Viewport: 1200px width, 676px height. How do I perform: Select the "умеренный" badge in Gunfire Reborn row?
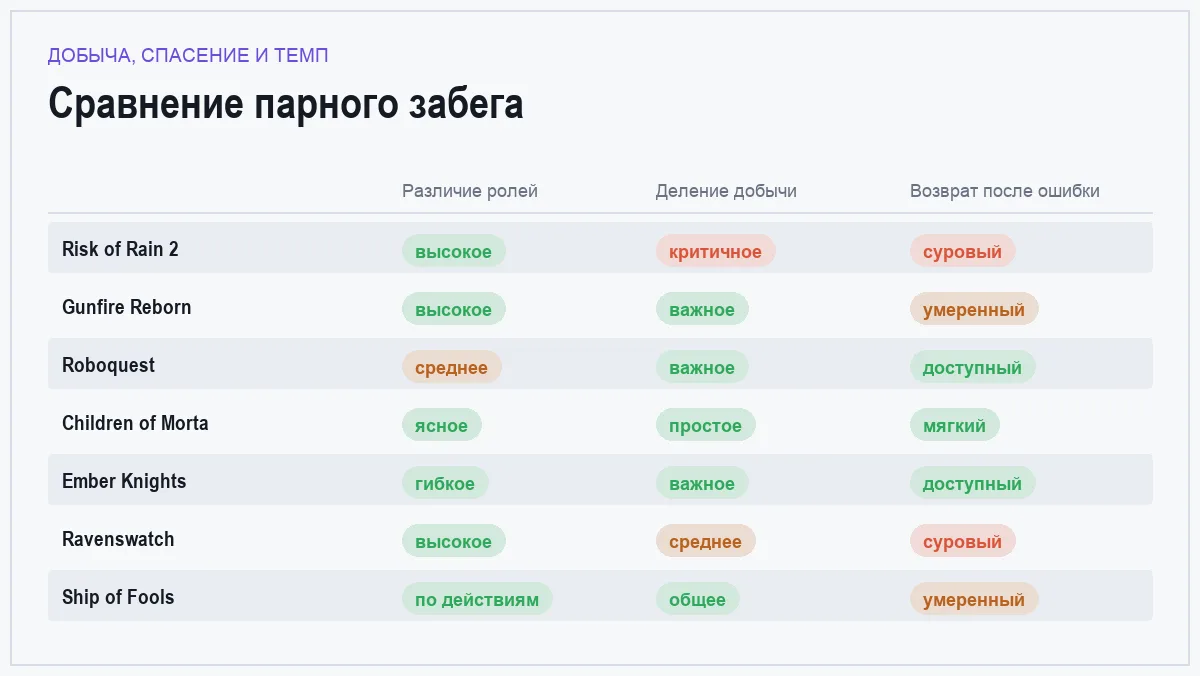pos(974,309)
